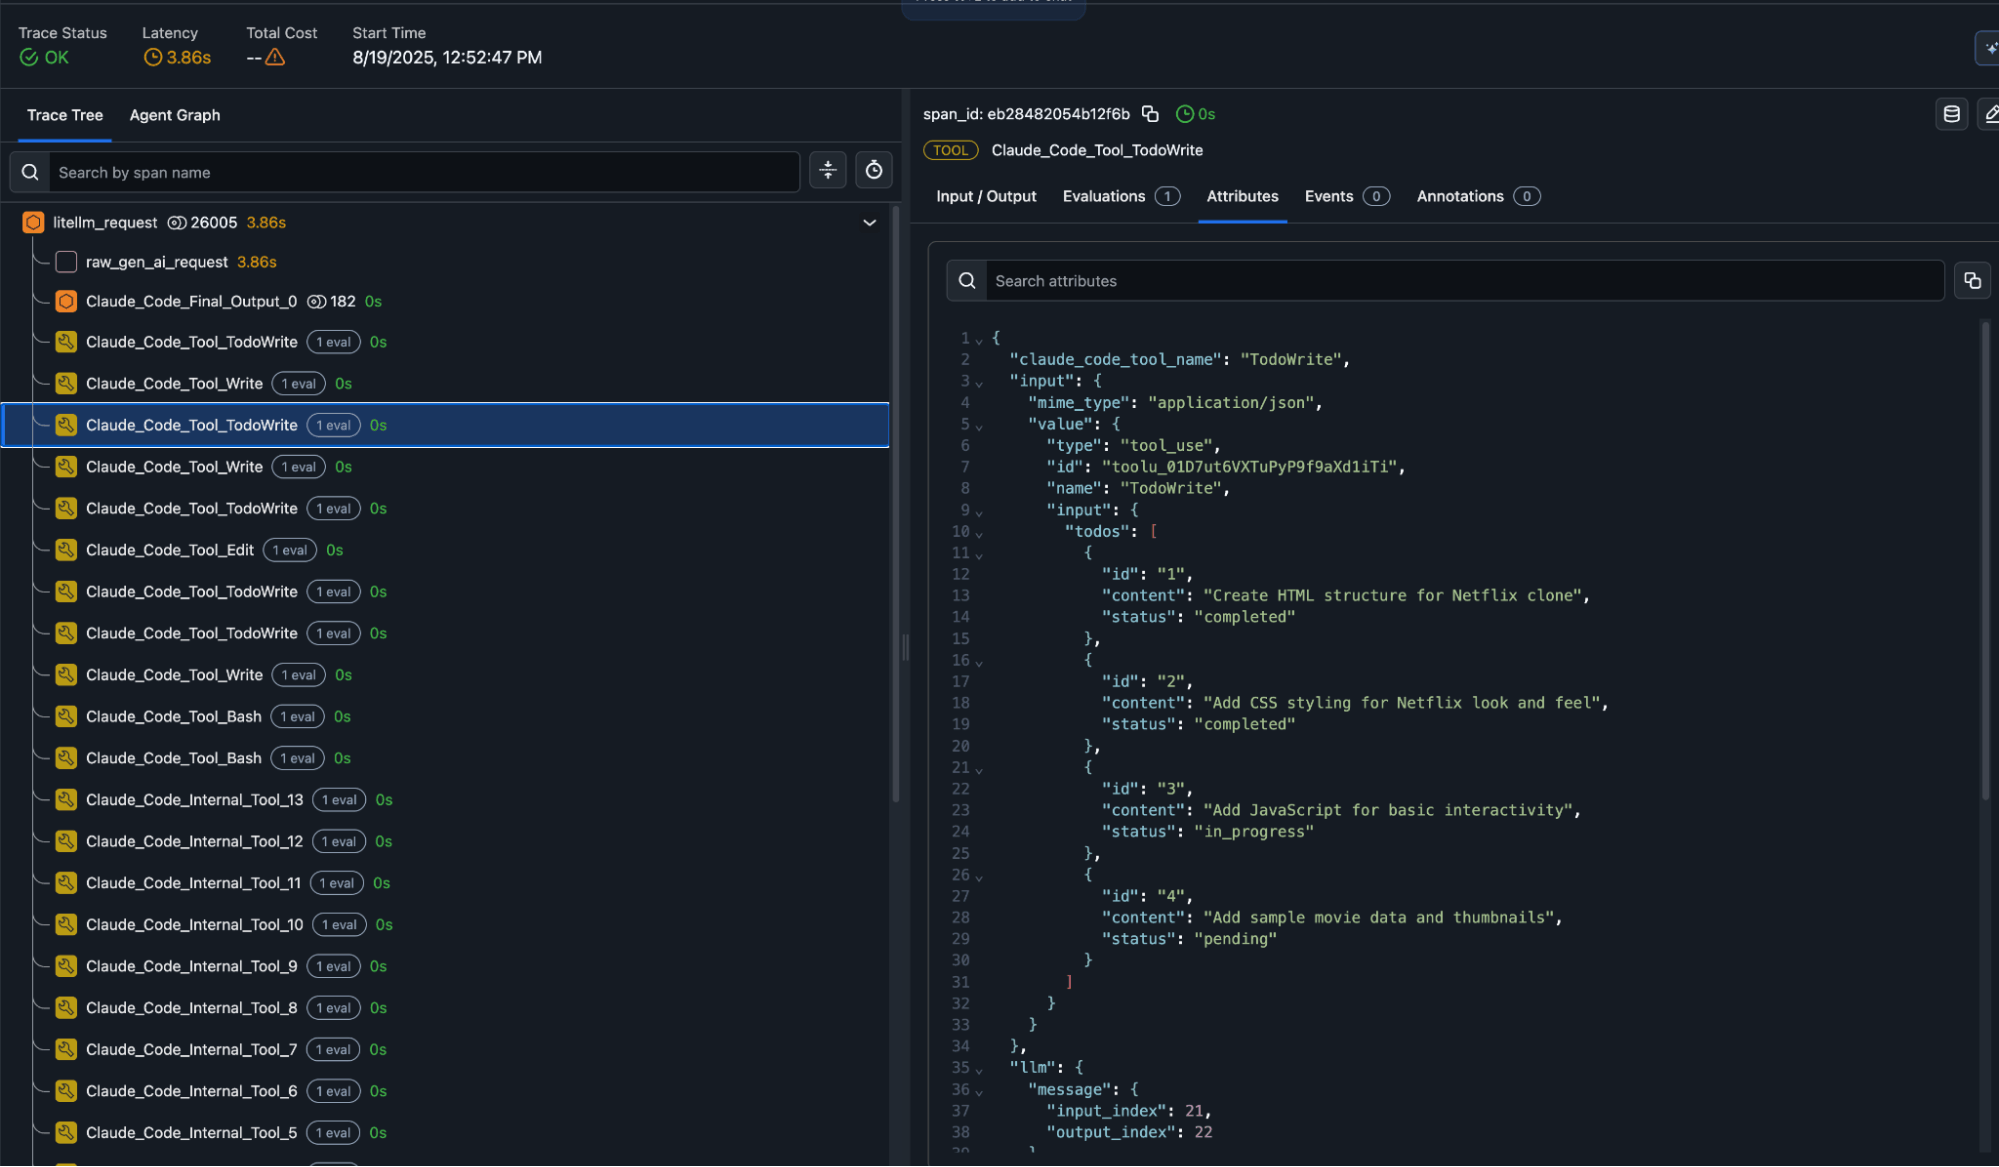The height and width of the screenshot is (1167, 1999).
Task: Click copy attributes JSON icon
Action: [x=1972, y=281]
